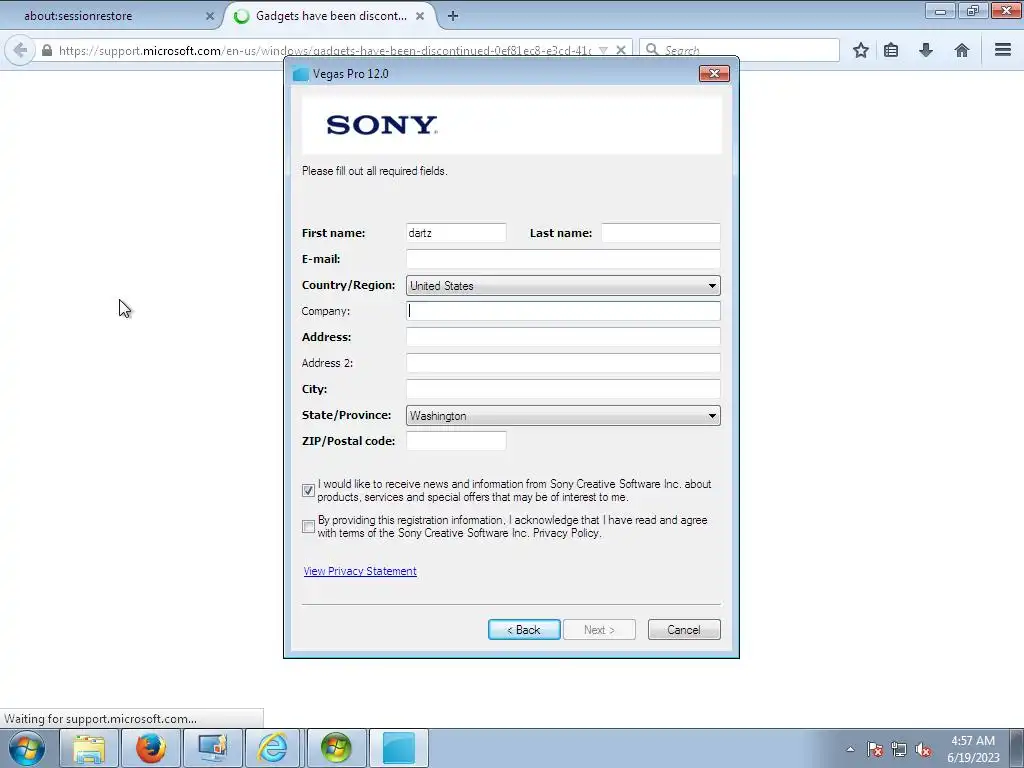Open the Firefox hamburger menu
The image size is (1024, 768).
(x=1003, y=50)
